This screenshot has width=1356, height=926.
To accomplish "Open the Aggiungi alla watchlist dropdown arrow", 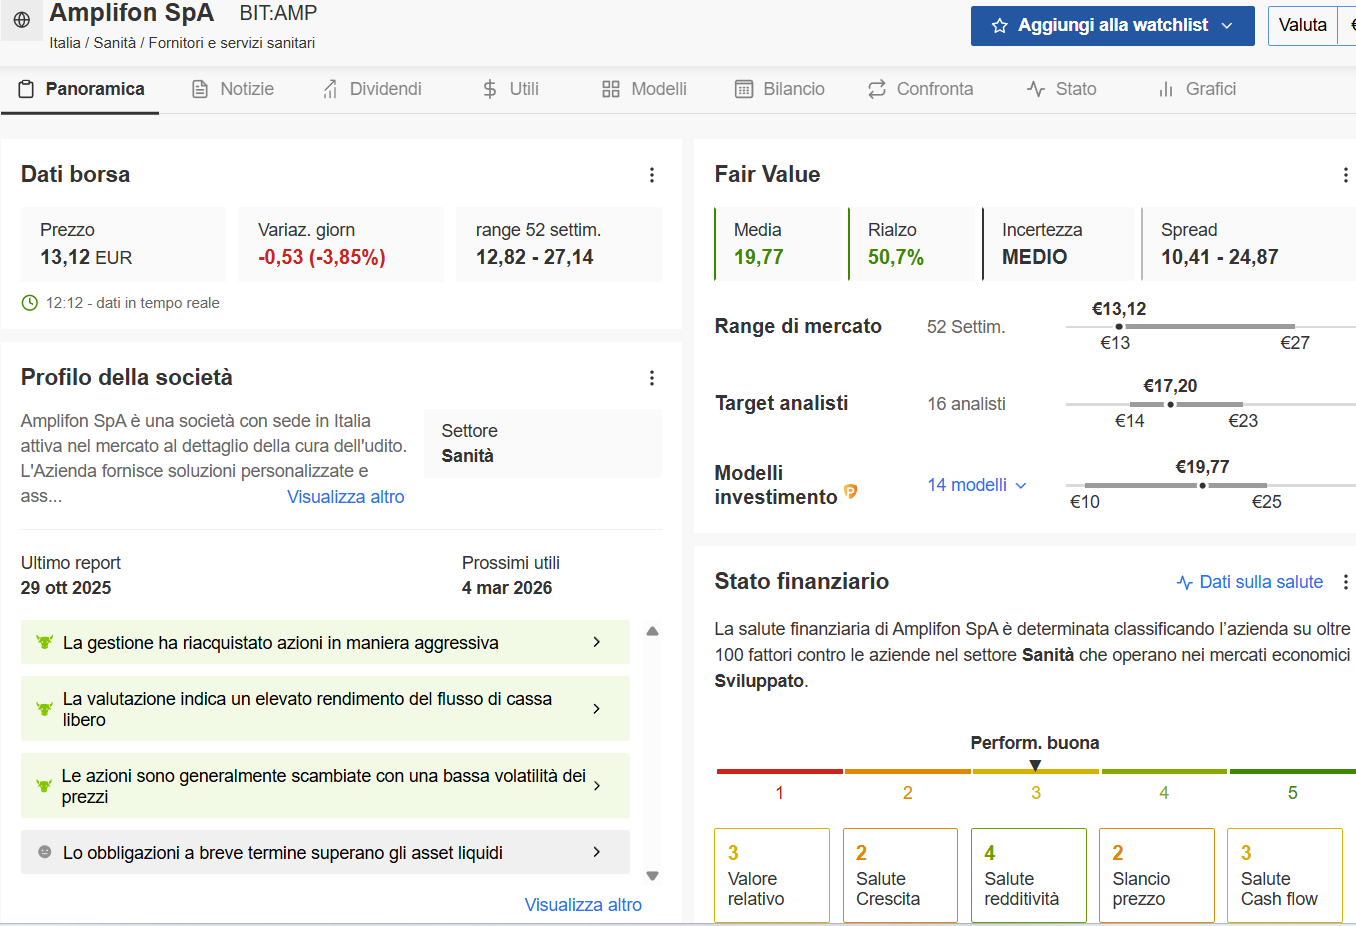I will click(1227, 25).
